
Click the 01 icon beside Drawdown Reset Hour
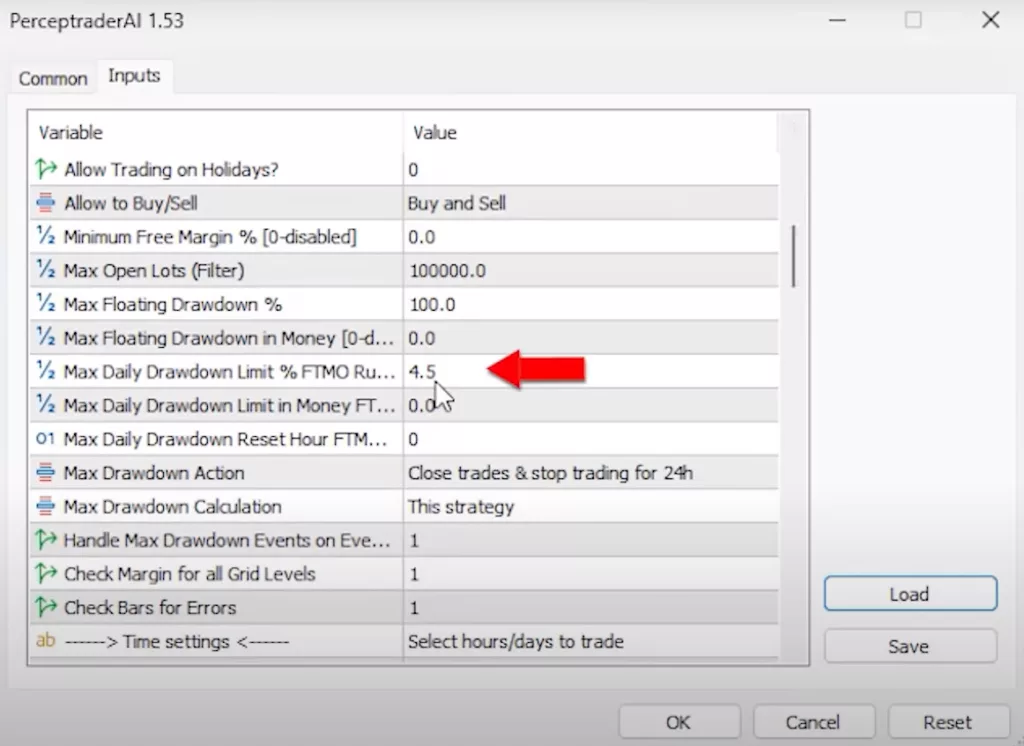pyautogui.click(x=46, y=439)
